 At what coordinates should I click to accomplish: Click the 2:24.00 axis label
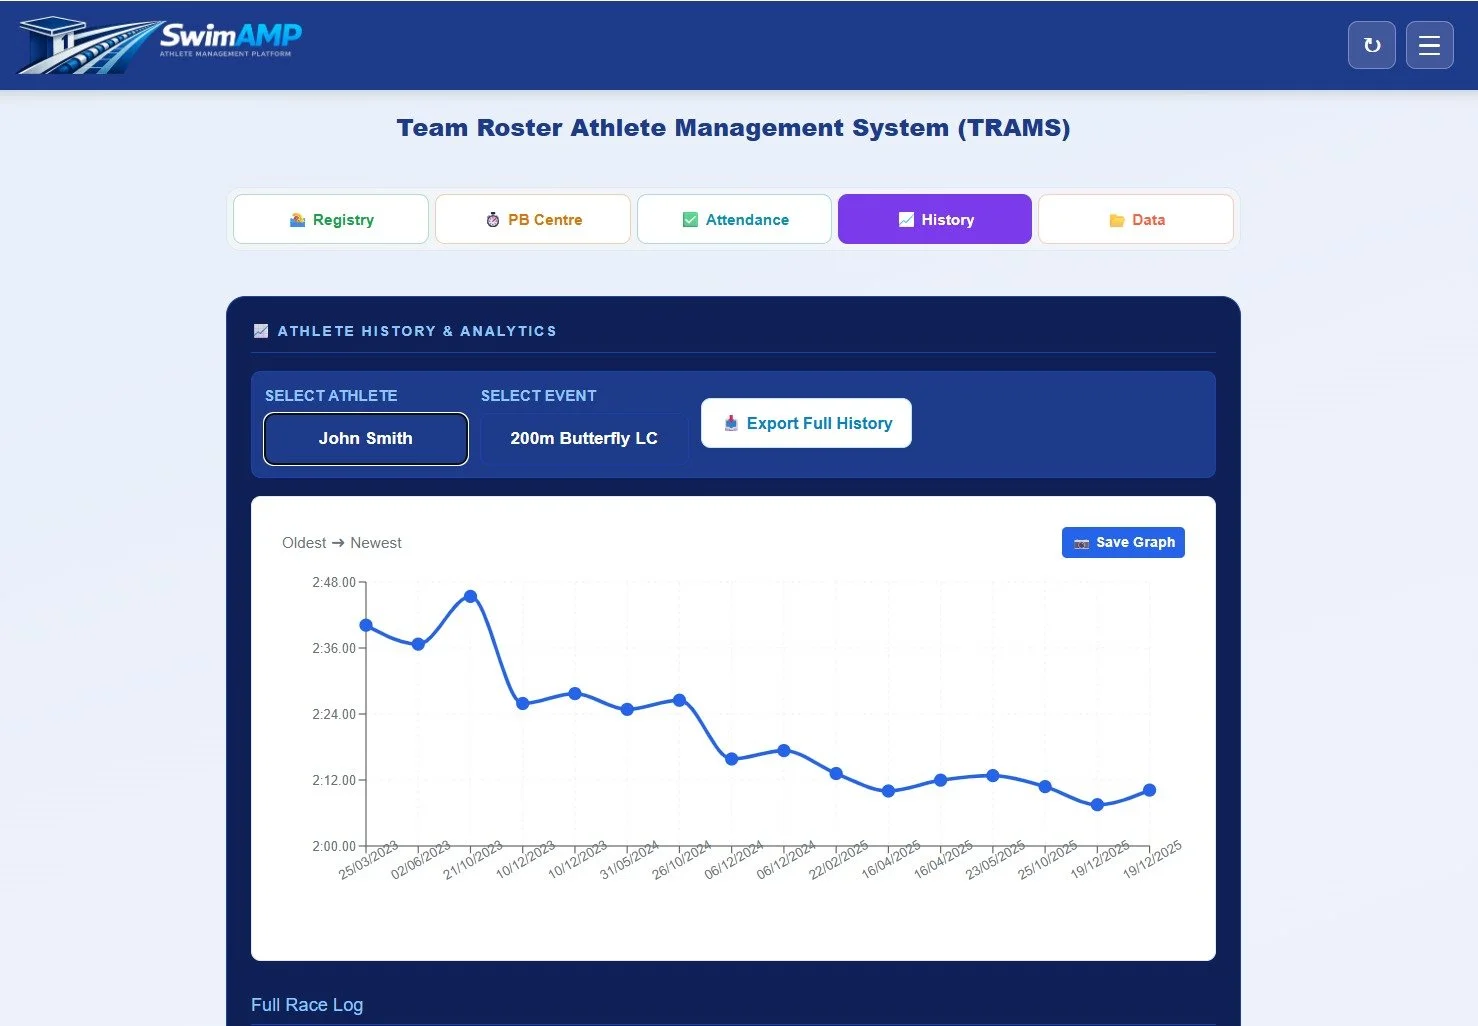[334, 714]
